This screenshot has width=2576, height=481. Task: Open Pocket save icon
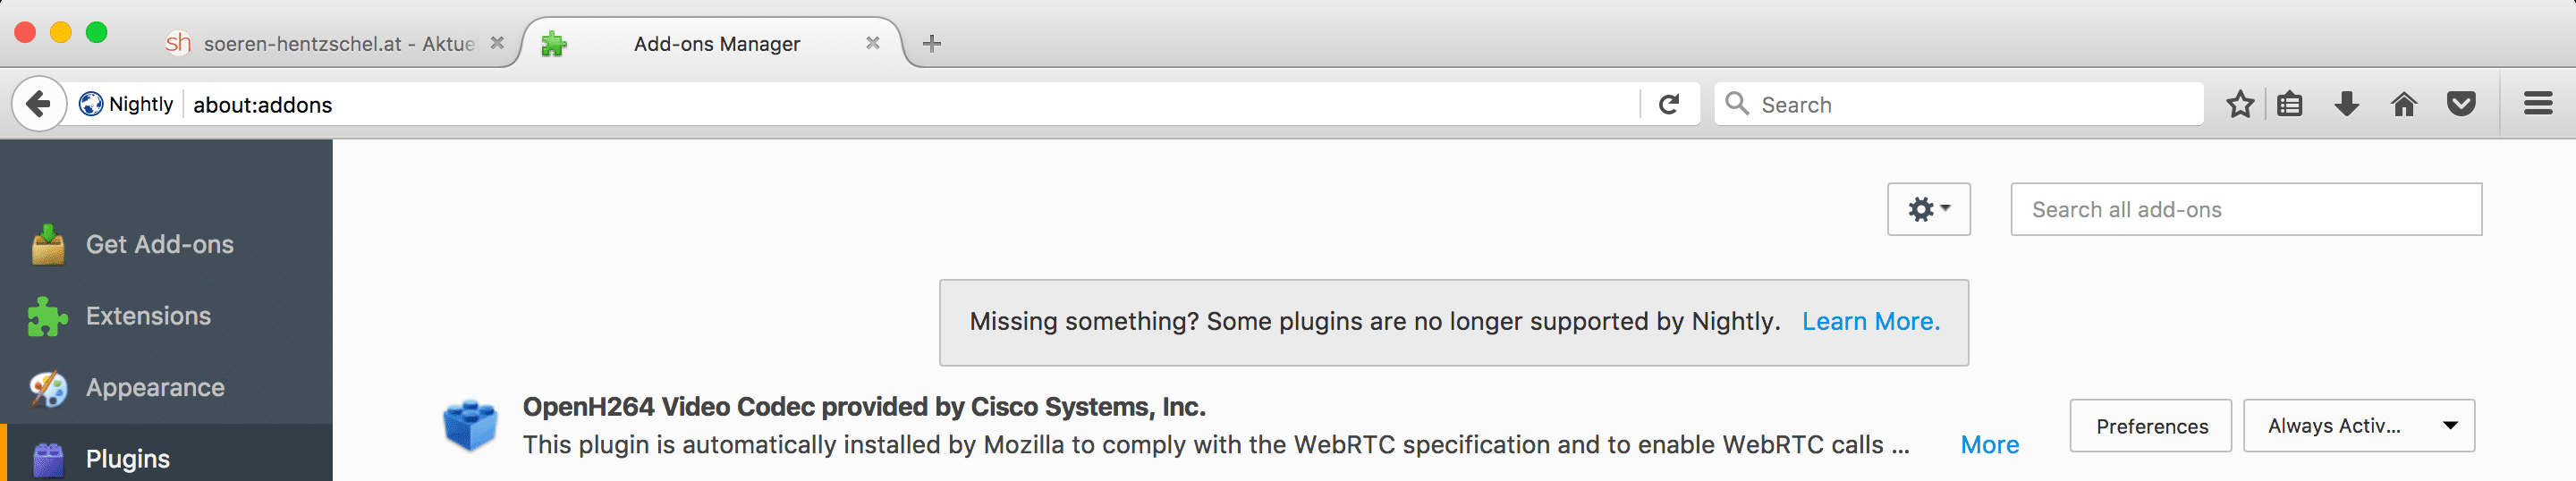tap(2461, 104)
